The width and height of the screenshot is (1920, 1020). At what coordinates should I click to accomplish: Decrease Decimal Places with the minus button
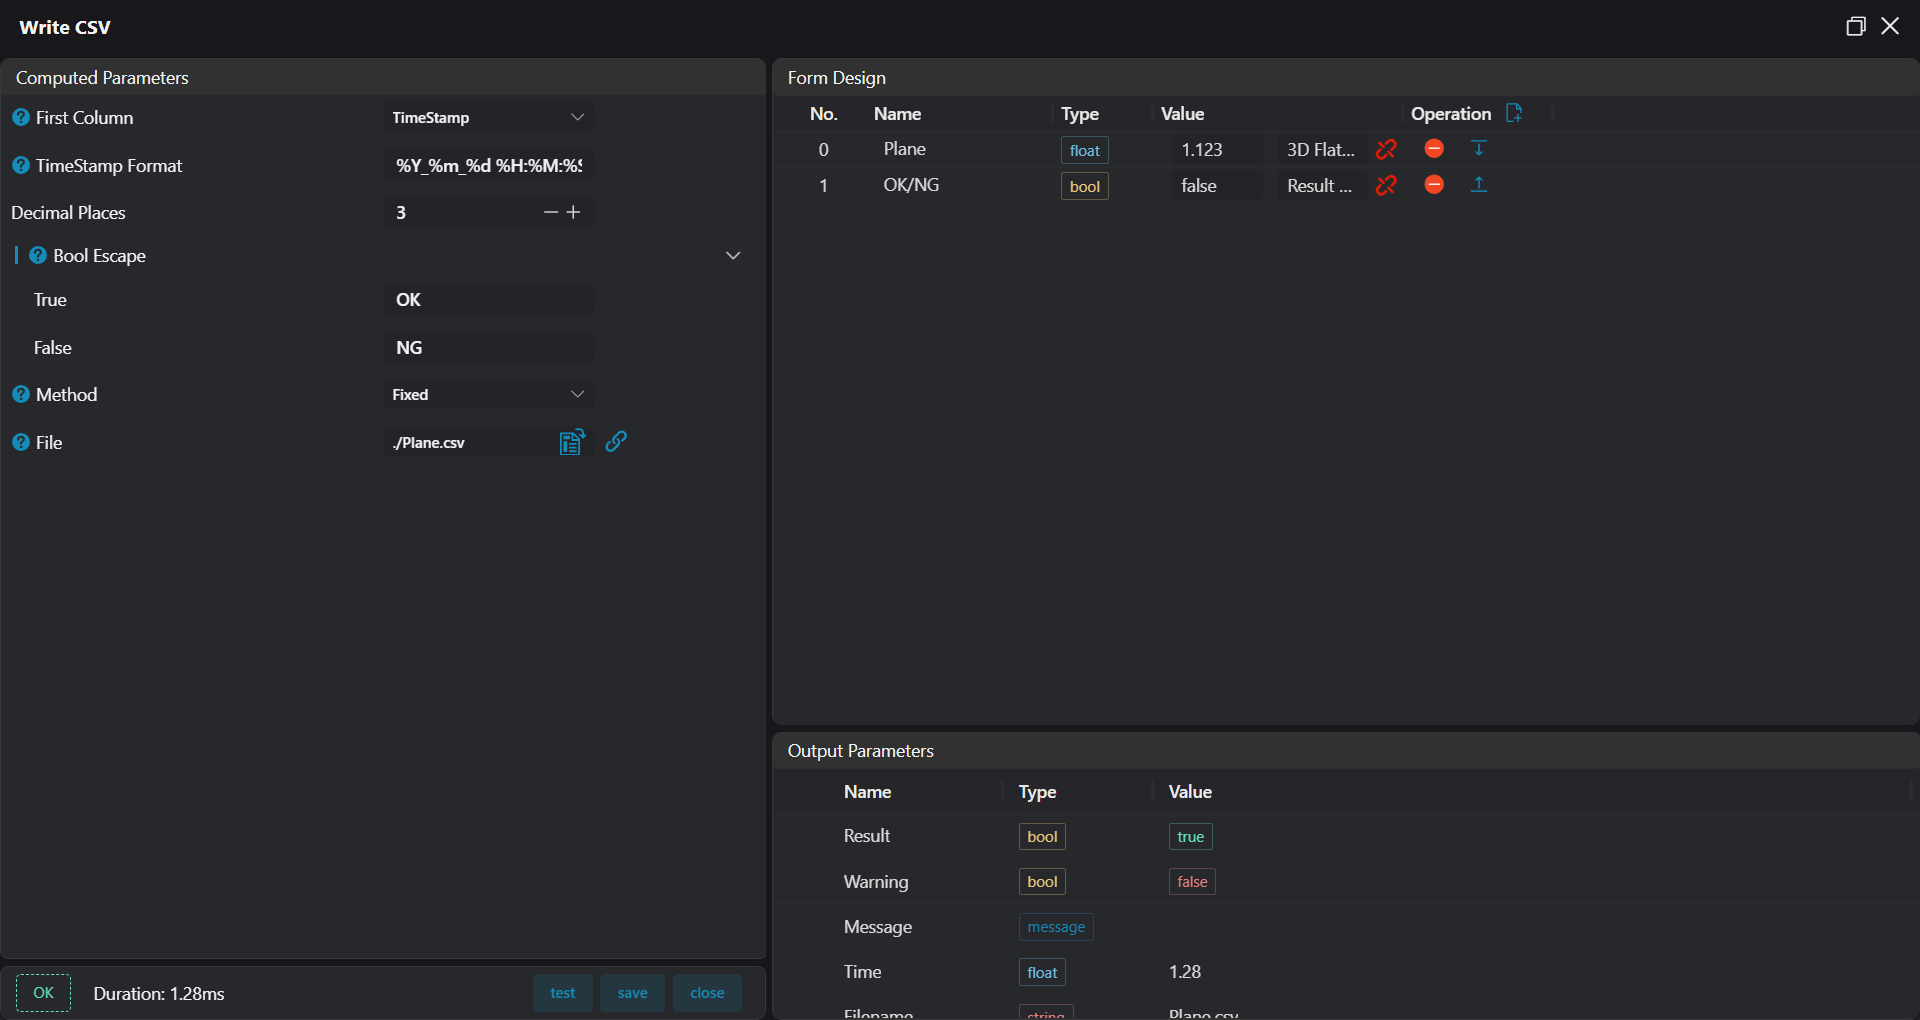550,212
